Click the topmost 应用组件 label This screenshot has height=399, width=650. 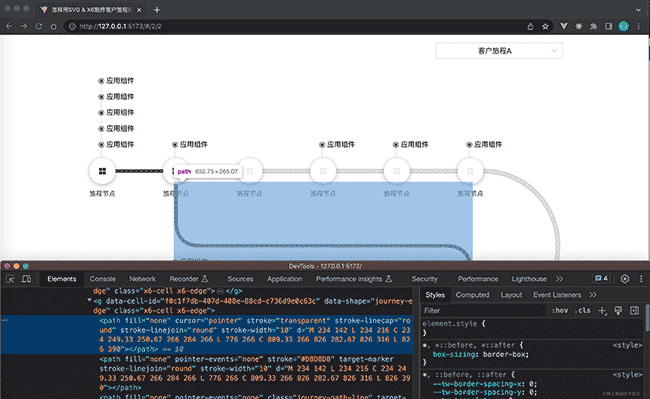coord(120,81)
